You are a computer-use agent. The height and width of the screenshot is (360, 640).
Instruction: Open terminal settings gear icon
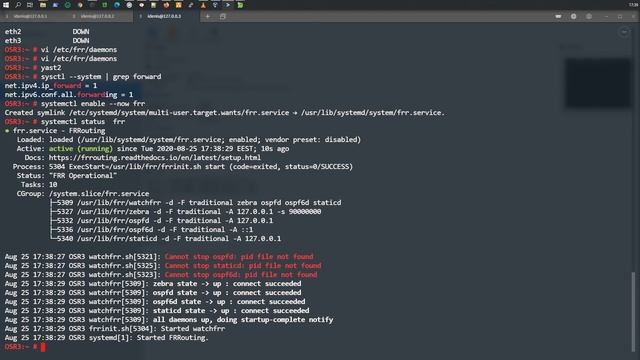point(573,16)
